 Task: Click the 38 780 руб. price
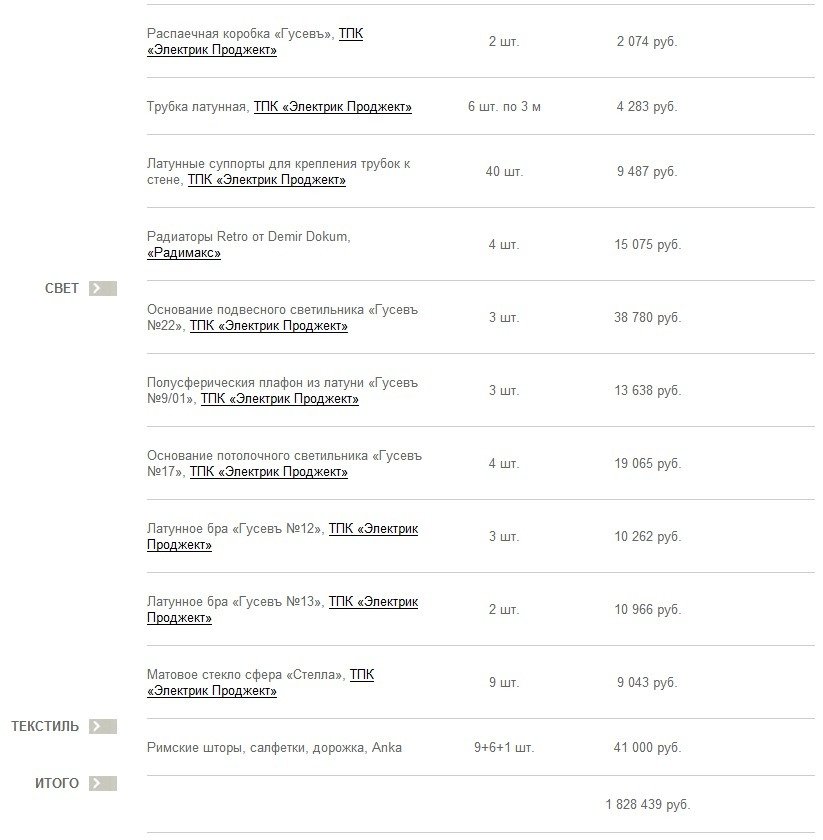(647, 318)
